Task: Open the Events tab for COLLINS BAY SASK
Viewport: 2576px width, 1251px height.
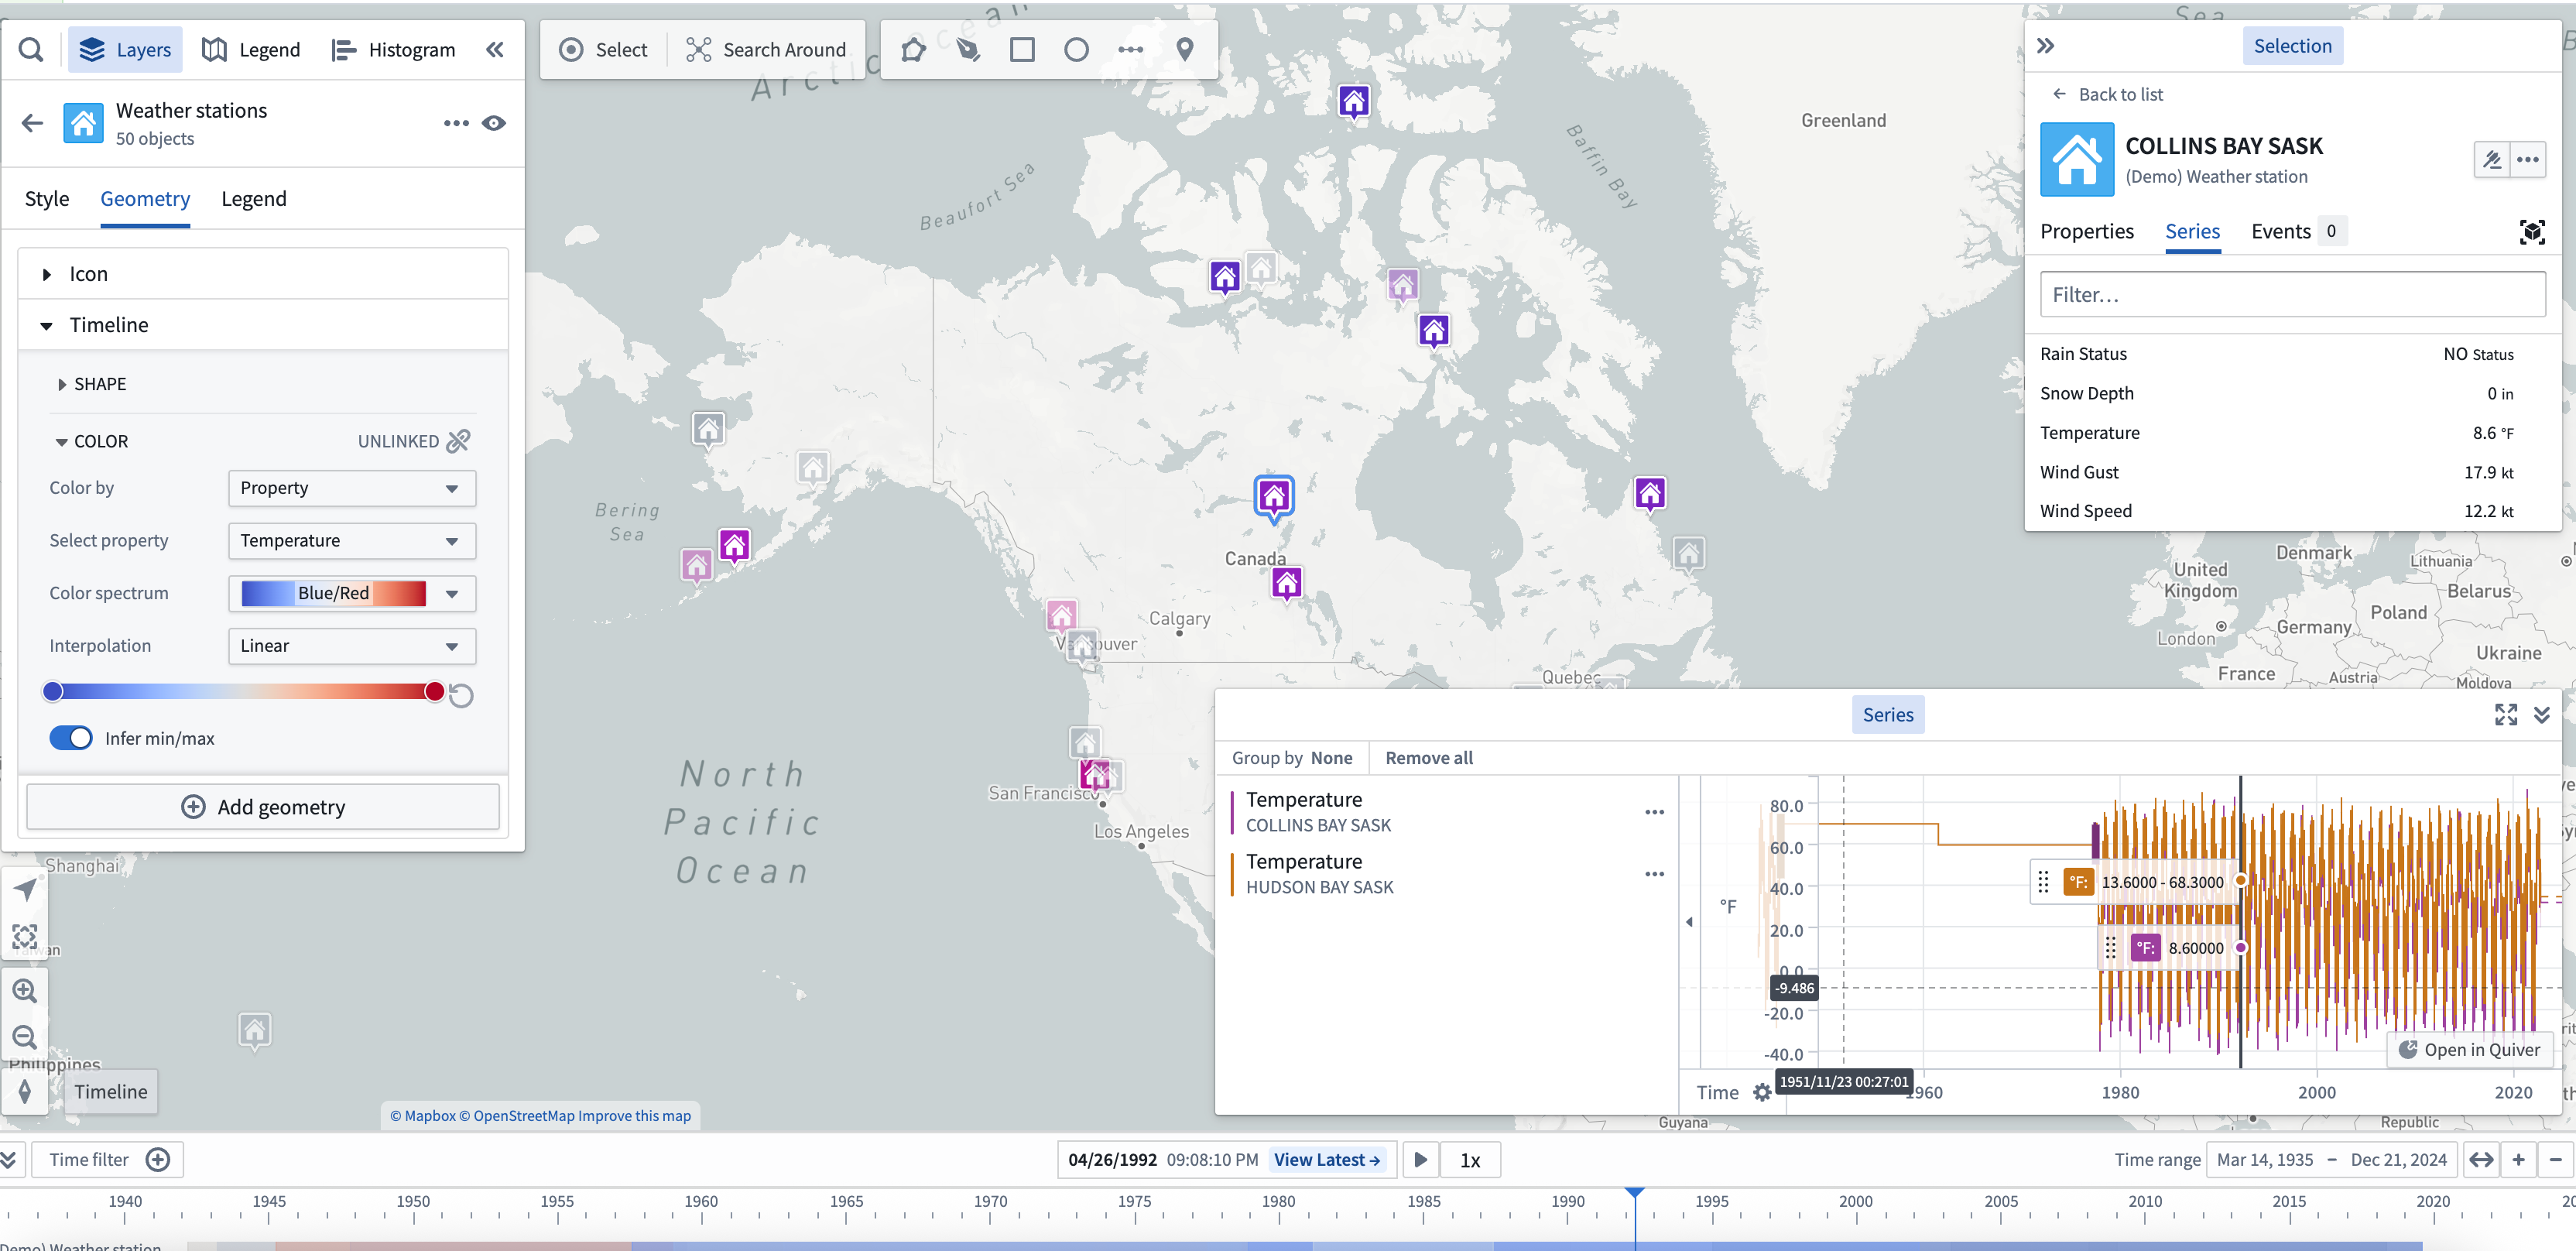Action: [x=2281, y=230]
